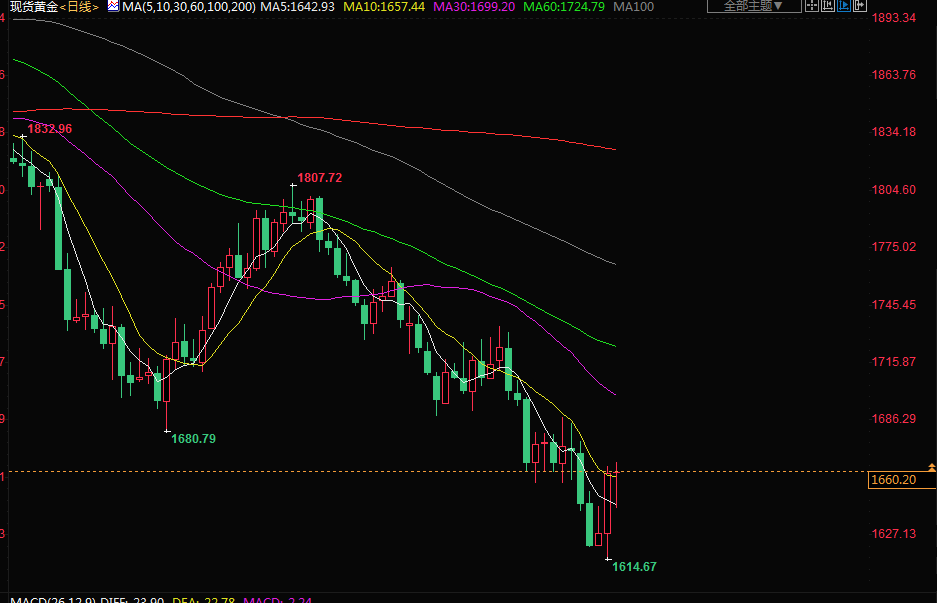Toggle the MA10:1657.44 yellow legend
937x603 pixels.
click(x=383, y=7)
